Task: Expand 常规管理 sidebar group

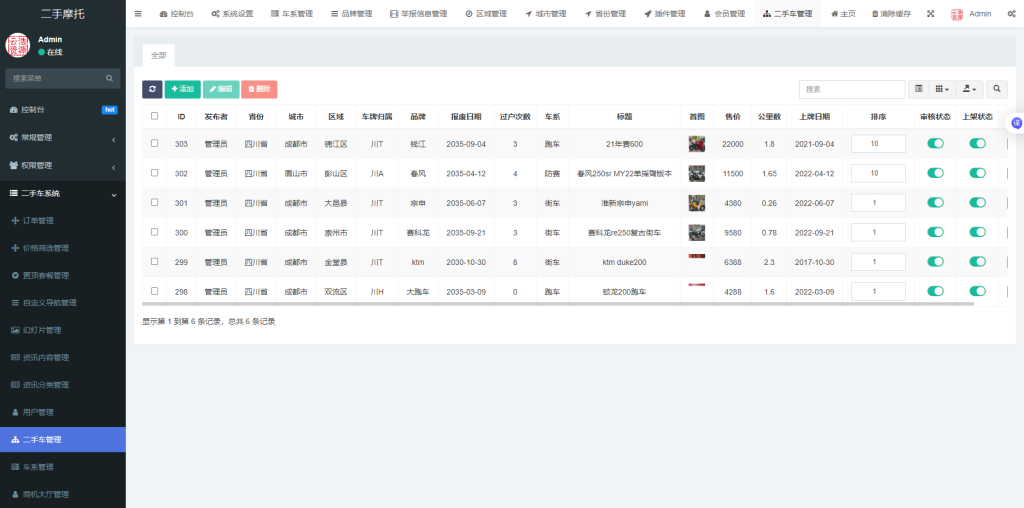Action: 63,138
